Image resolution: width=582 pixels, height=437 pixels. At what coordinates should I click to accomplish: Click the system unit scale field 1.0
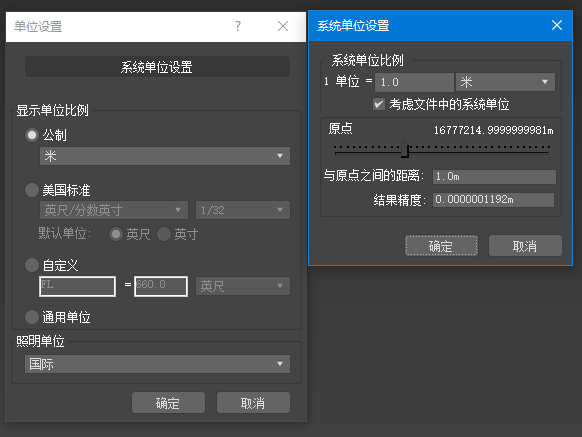(414, 82)
